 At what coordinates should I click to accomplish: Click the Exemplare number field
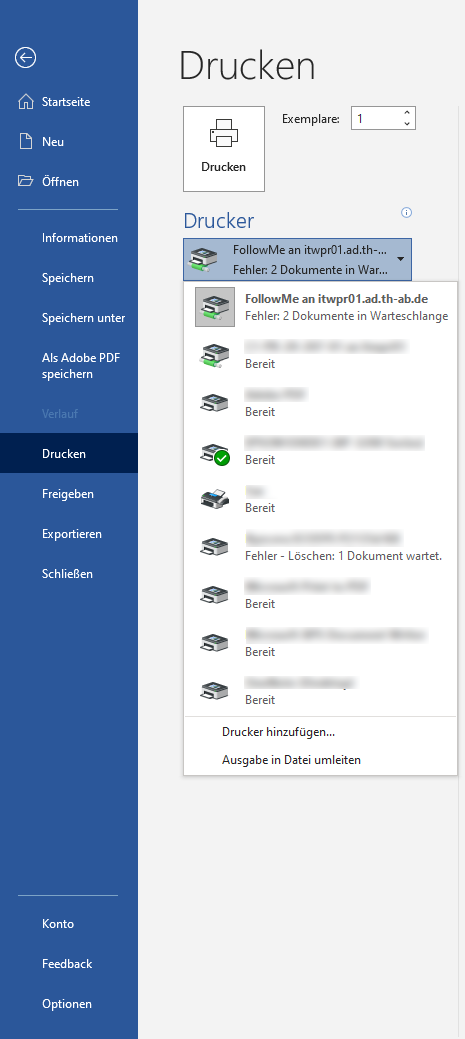tap(376, 119)
